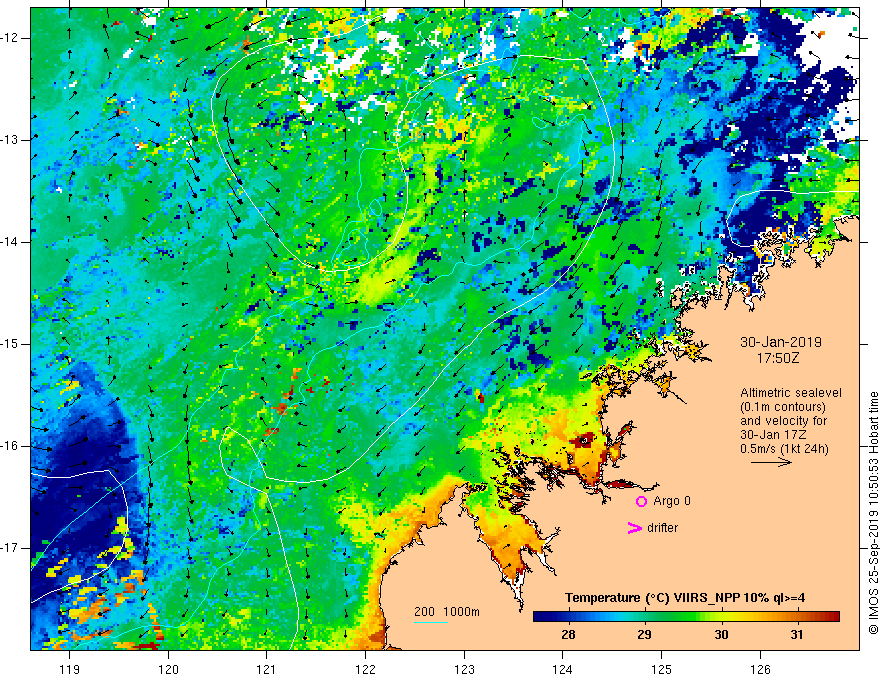Screen dimensions: 880x680
Task: Click the color bar value 30
Action: [x=721, y=635]
